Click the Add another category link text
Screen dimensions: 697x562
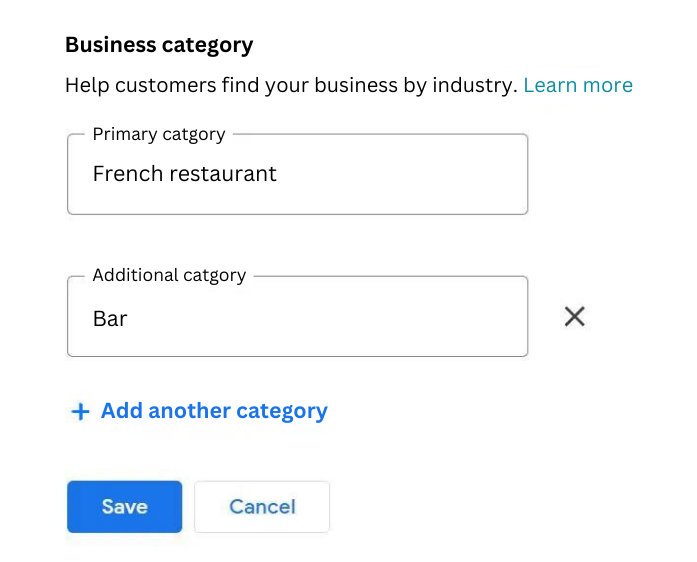point(214,411)
